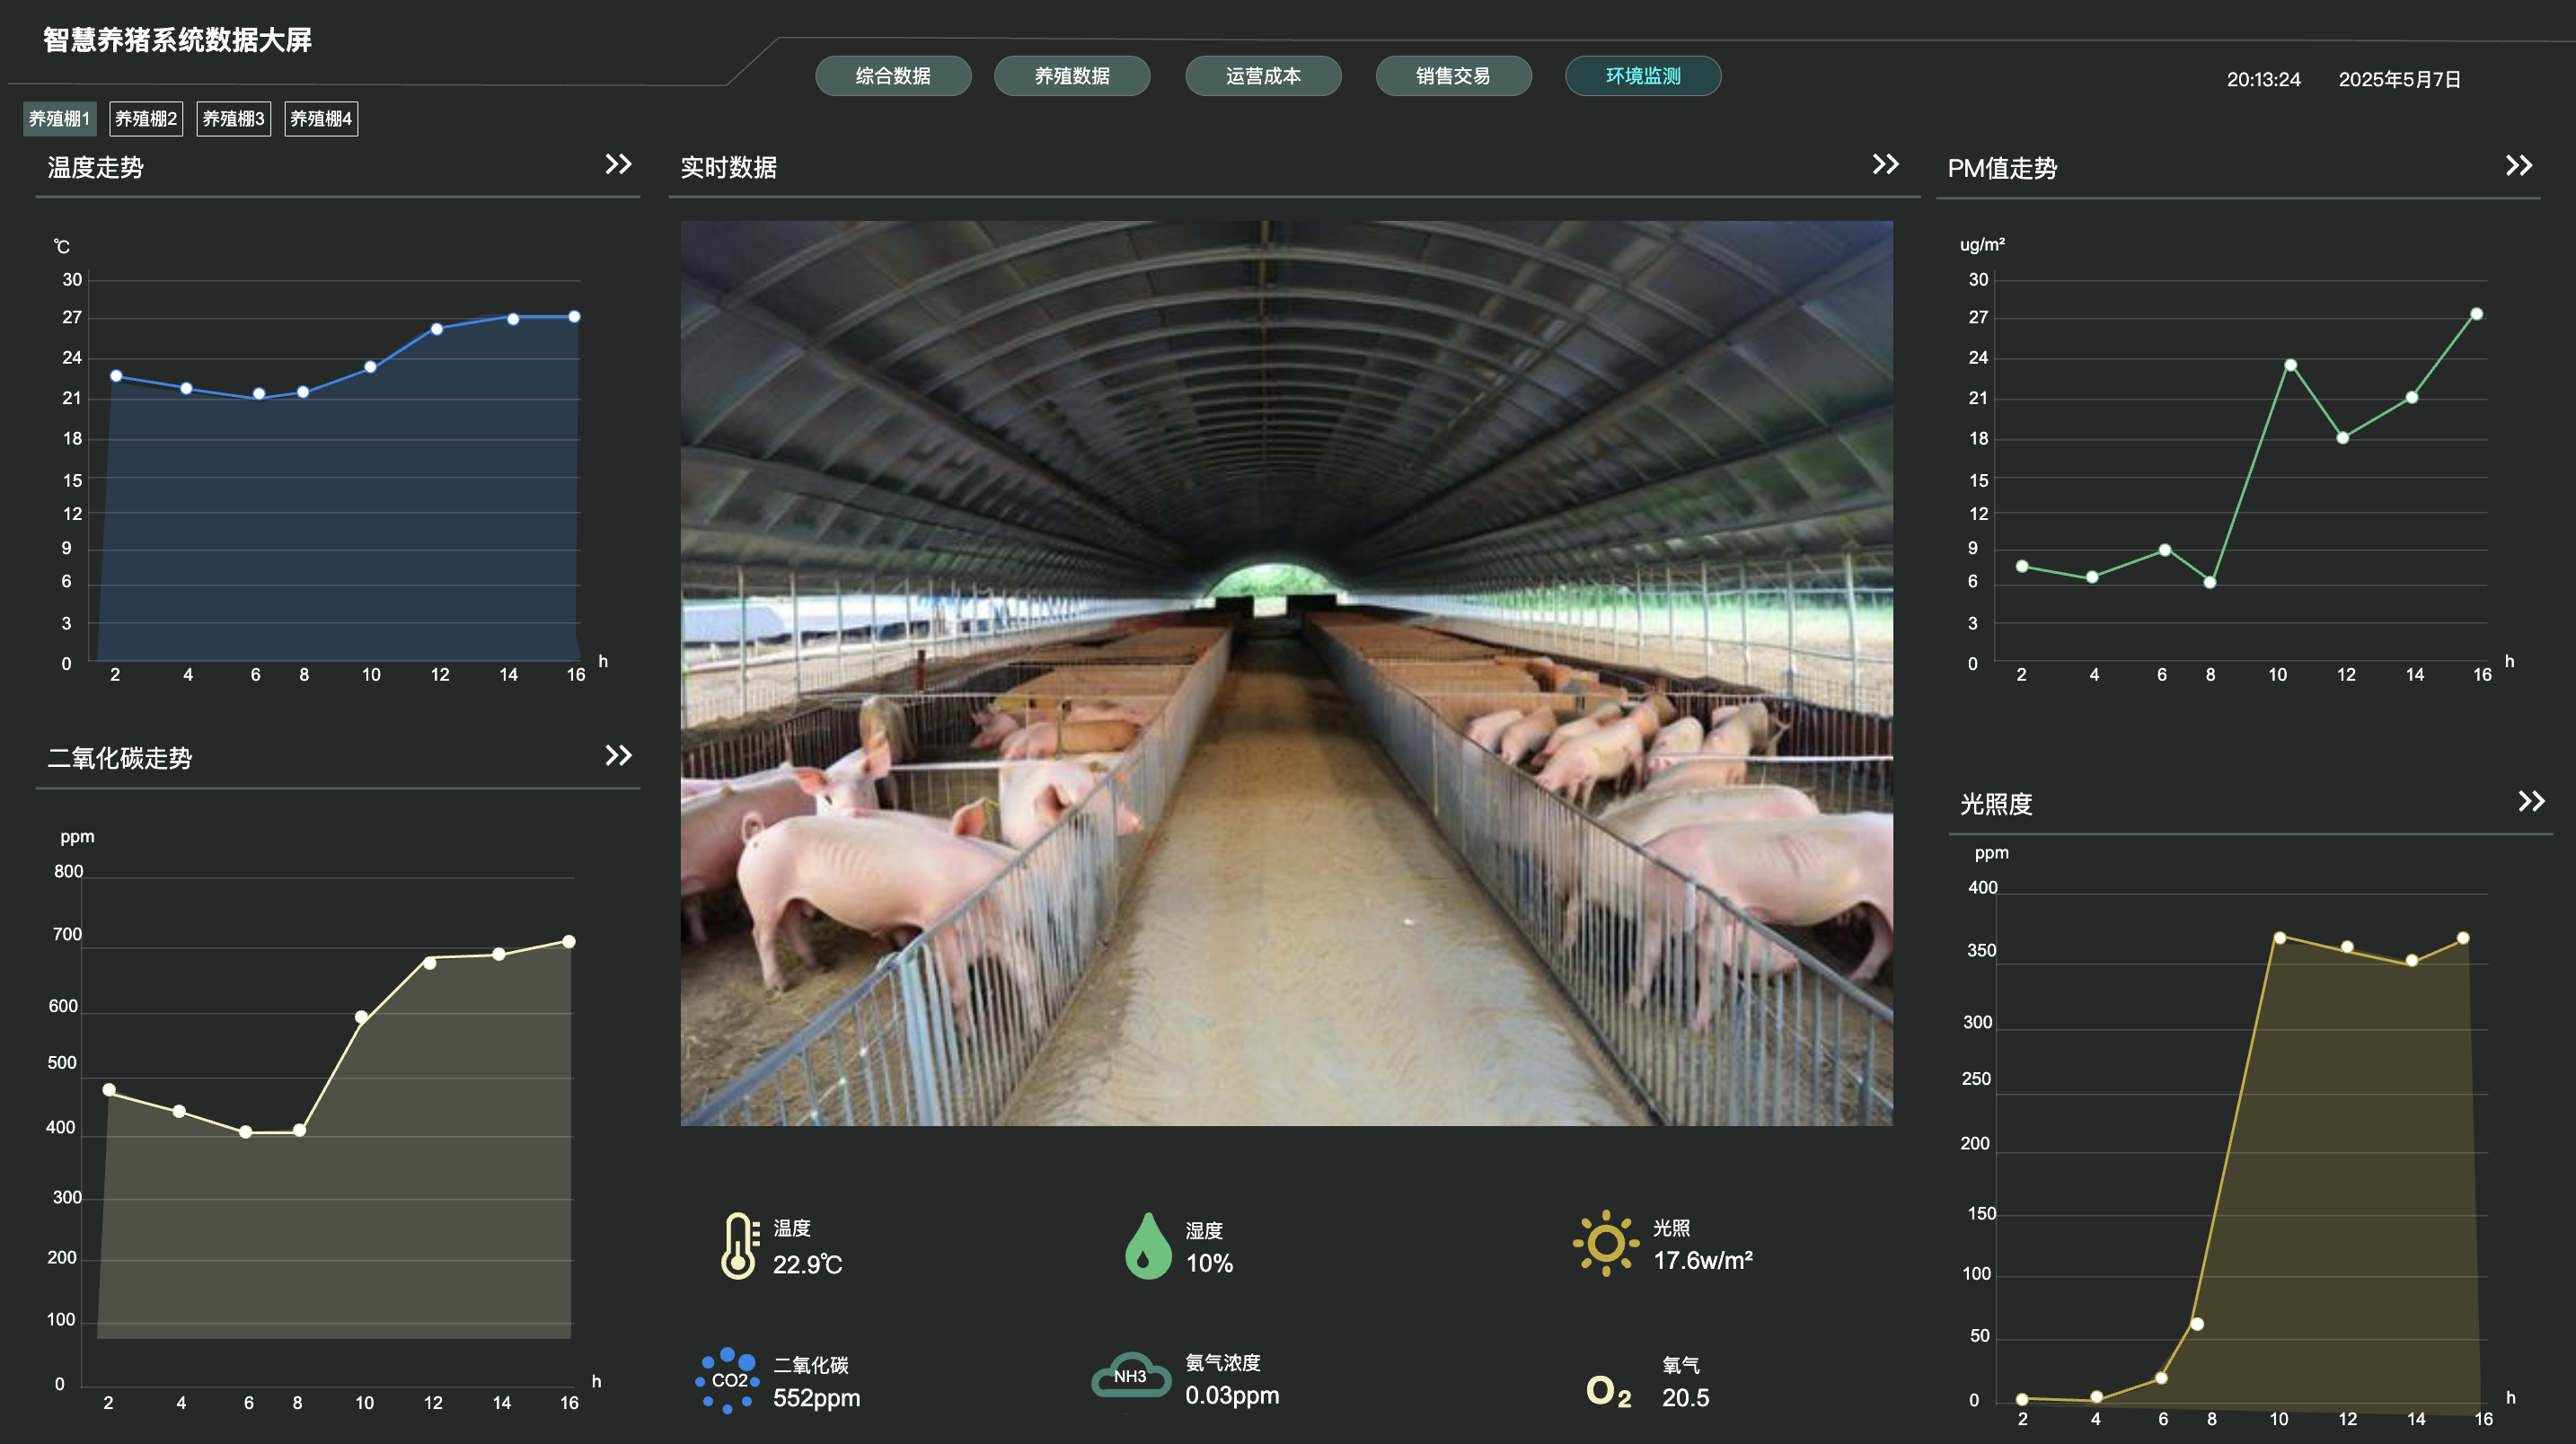Go to the 运营成本 tab
2576x1444 pixels.
1263,76
